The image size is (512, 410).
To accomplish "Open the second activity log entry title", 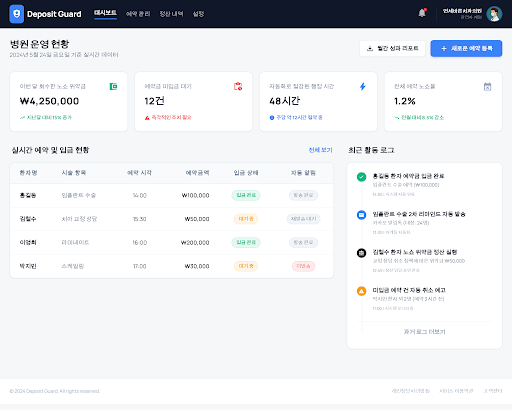I will (419, 214).
